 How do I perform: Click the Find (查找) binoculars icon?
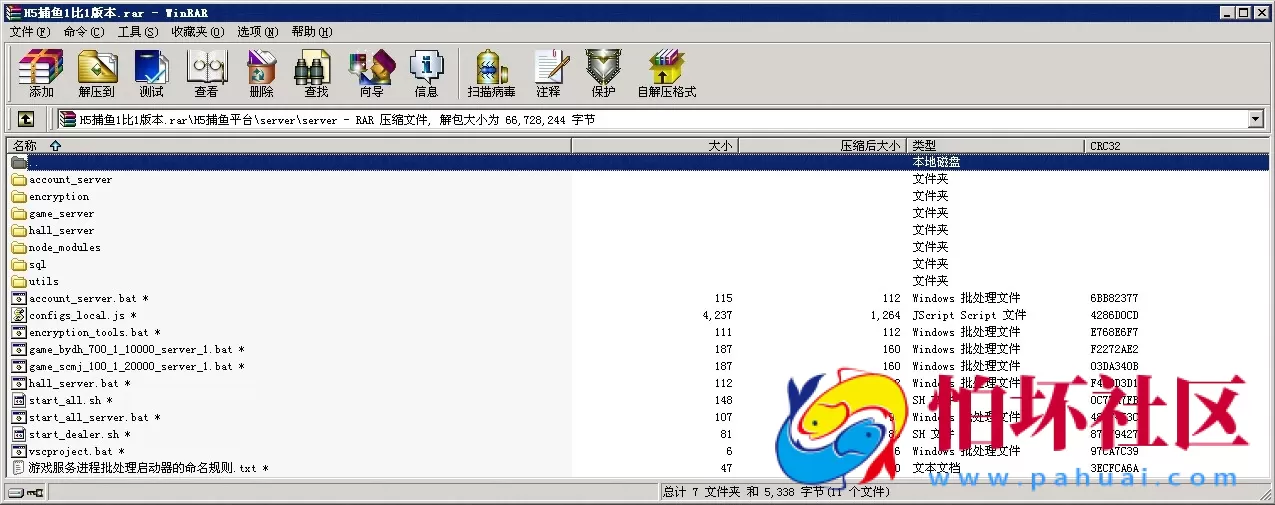coord(316,73)
